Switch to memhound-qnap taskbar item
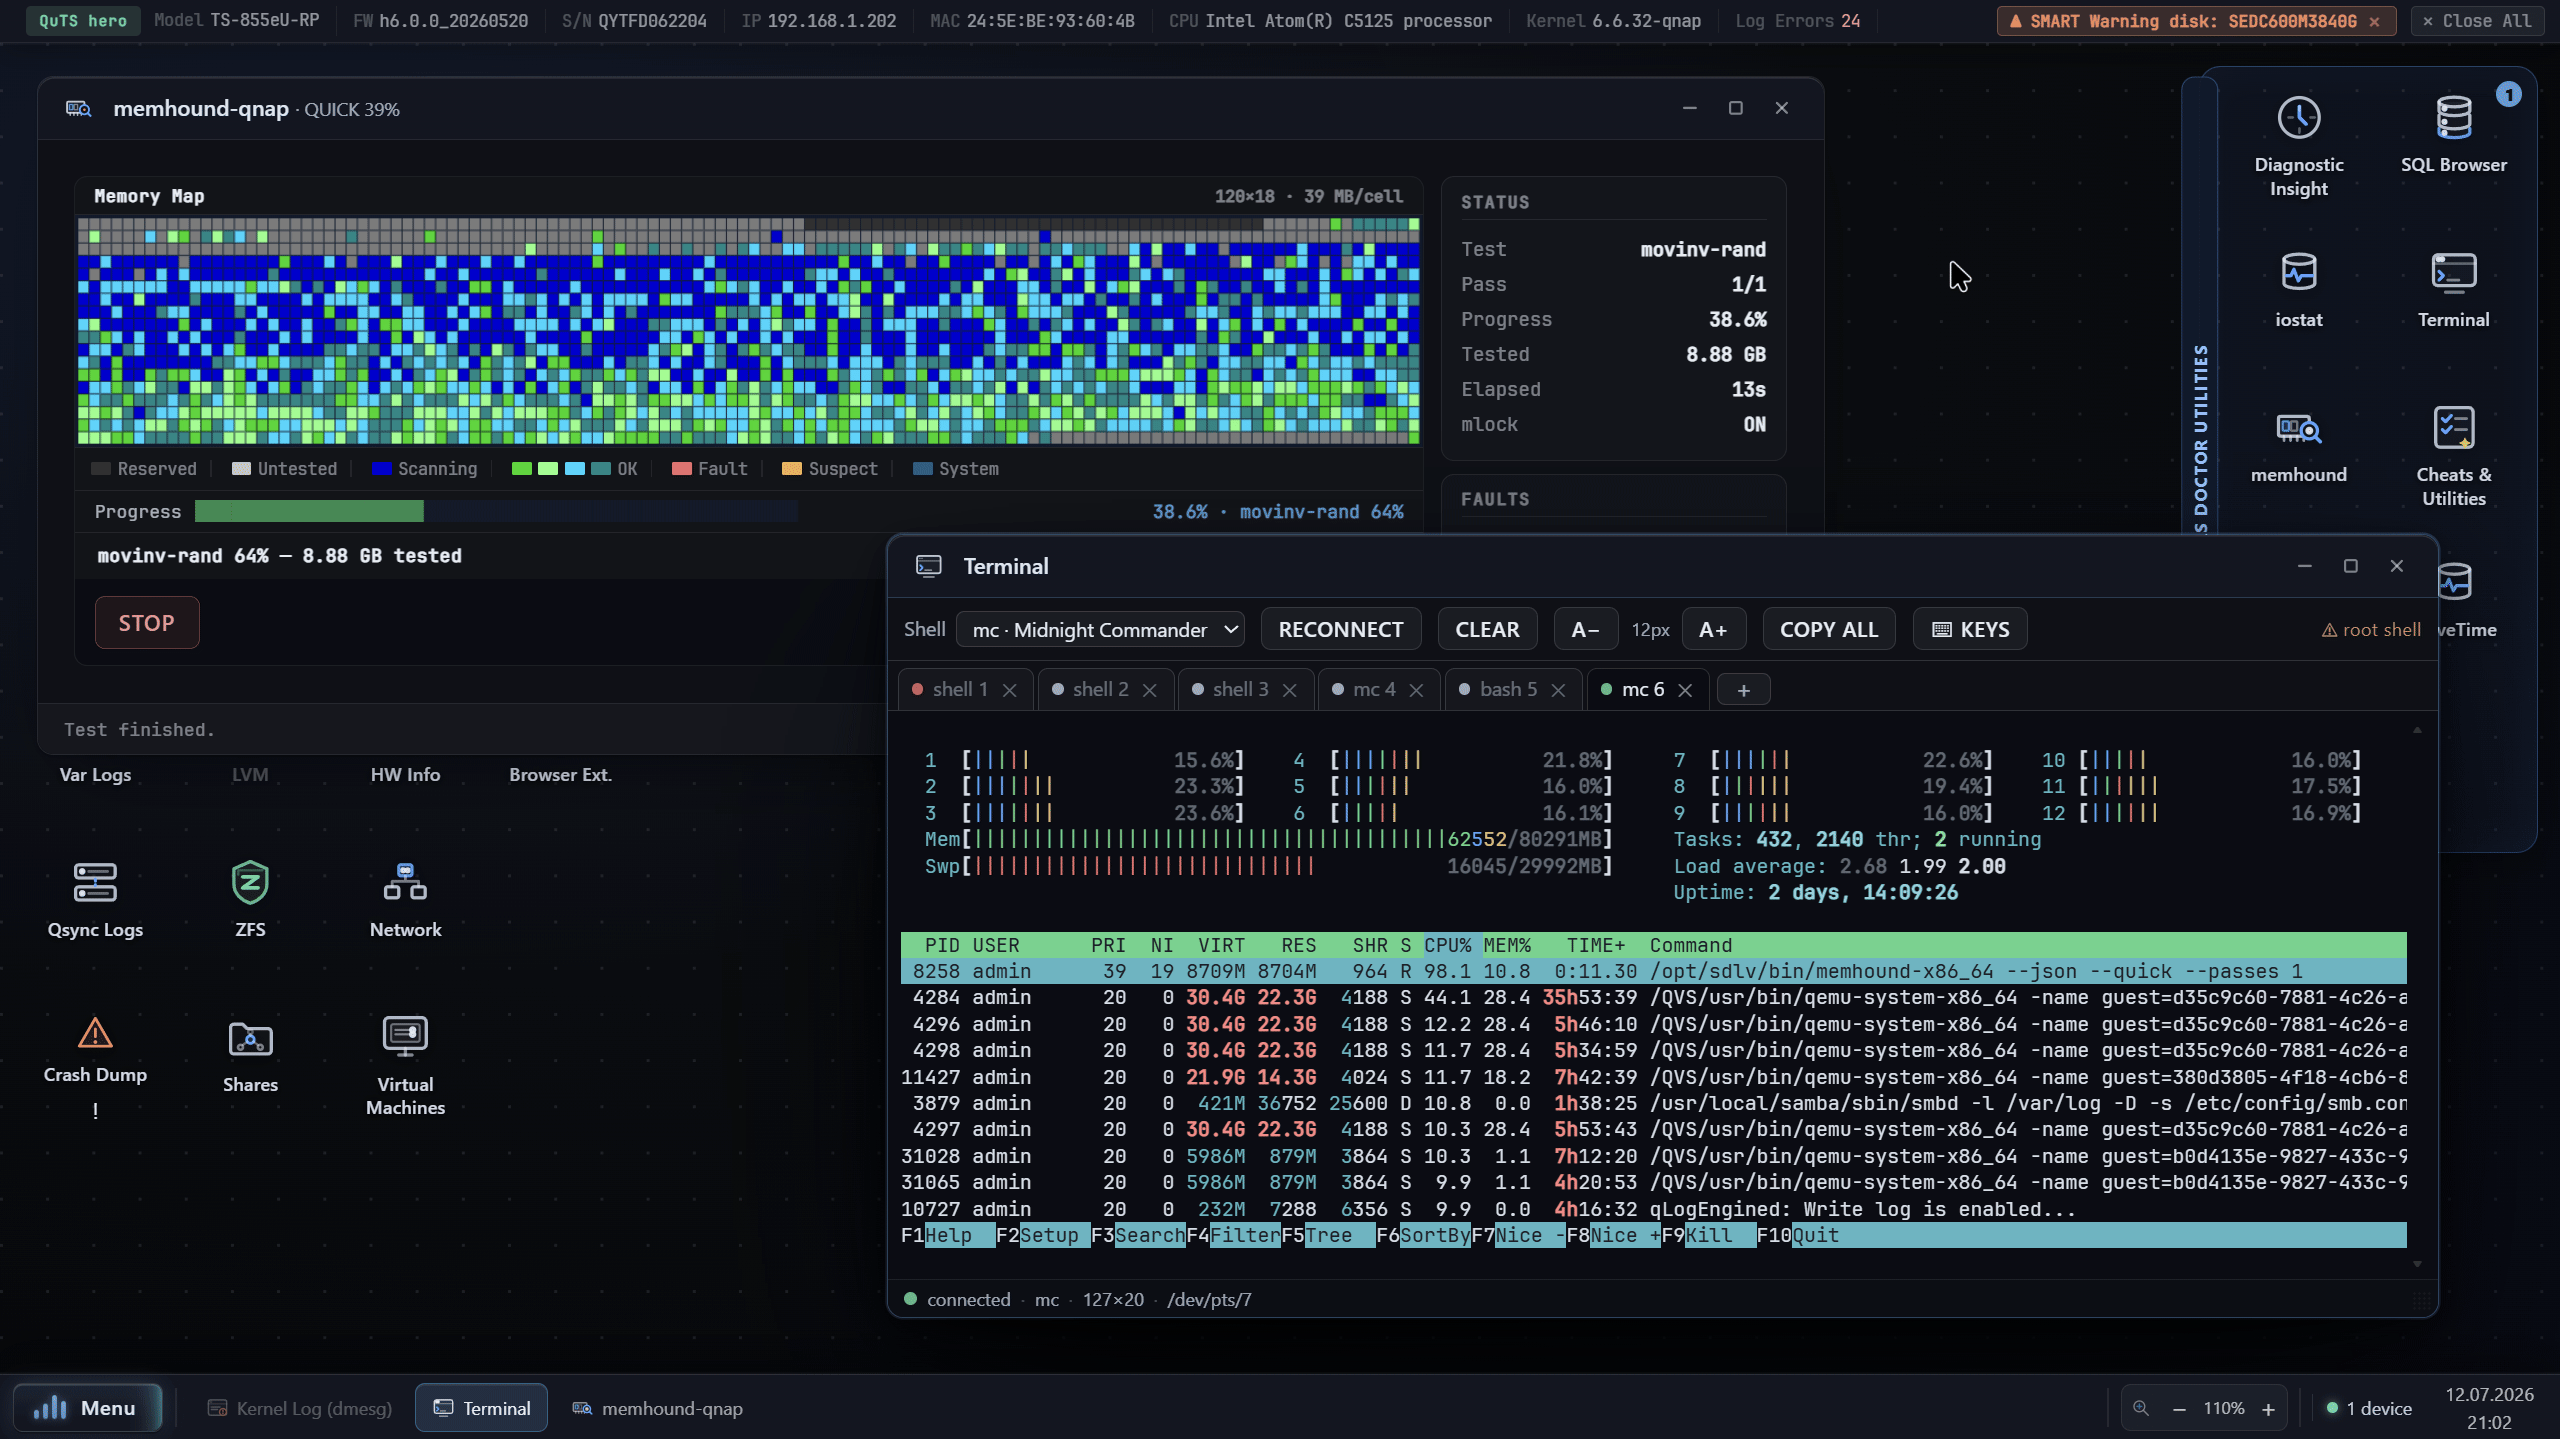 (x=657, y=1408)
